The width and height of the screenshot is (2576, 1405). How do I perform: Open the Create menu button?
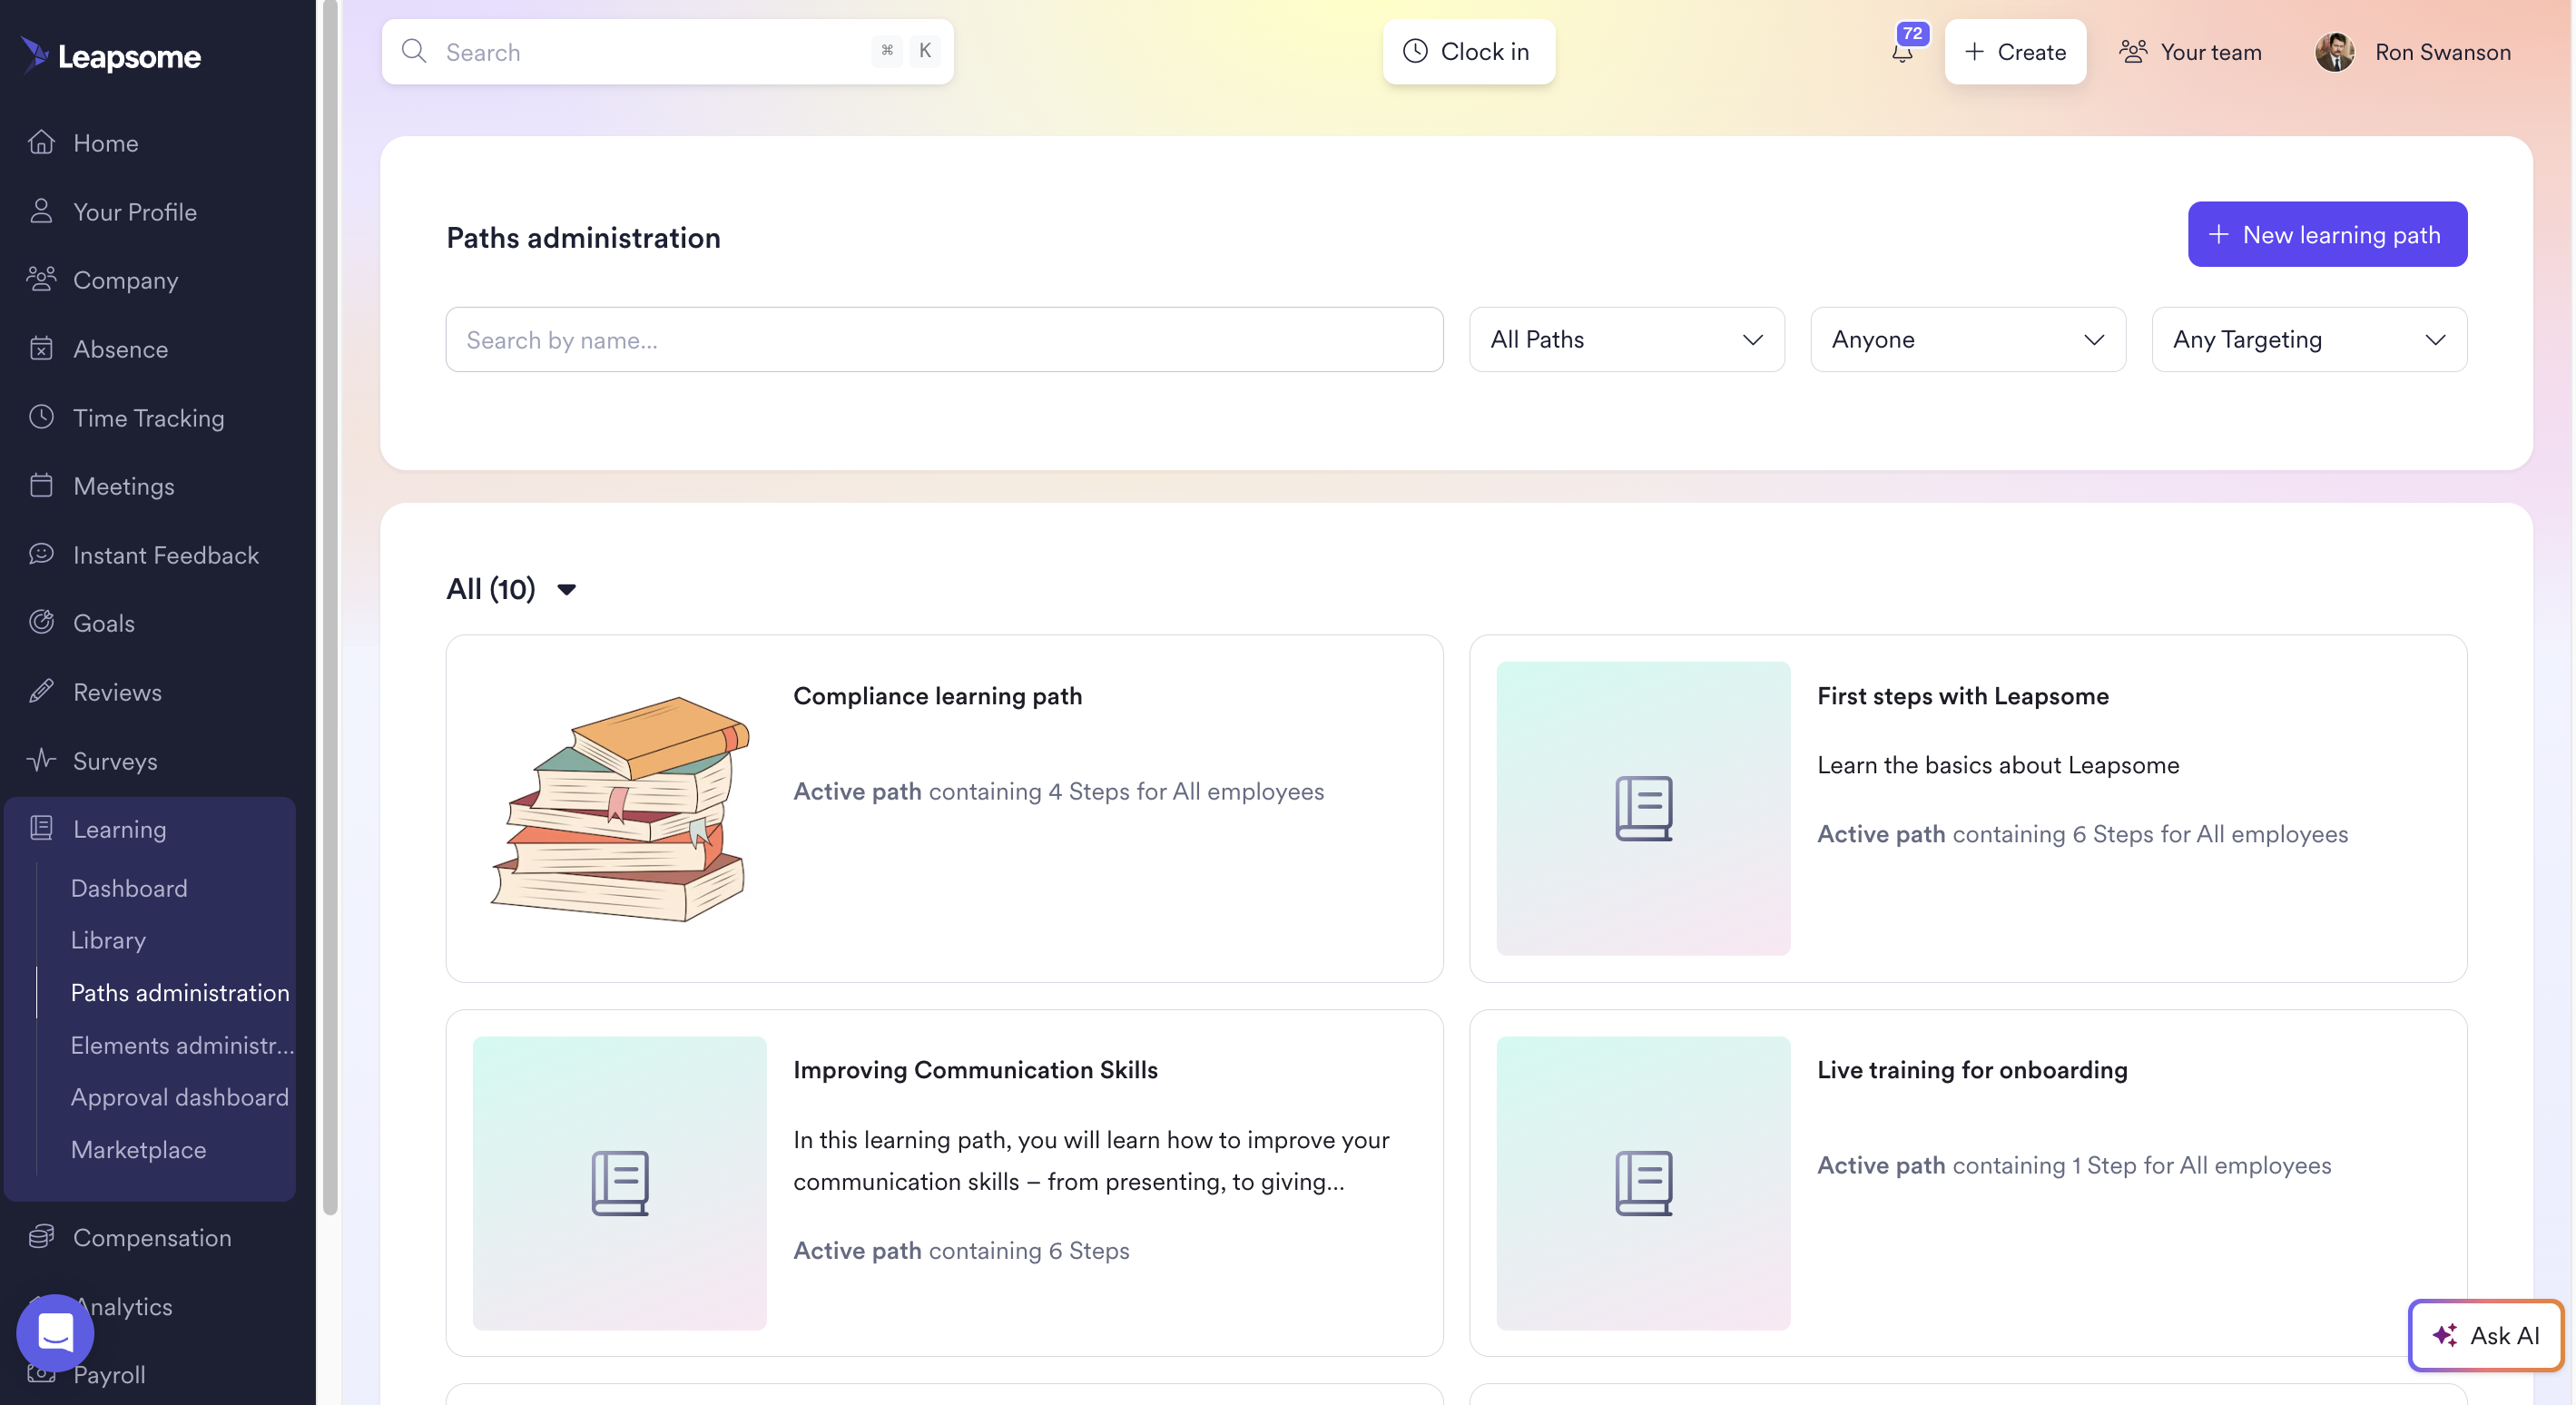(x=2015, y=51)
